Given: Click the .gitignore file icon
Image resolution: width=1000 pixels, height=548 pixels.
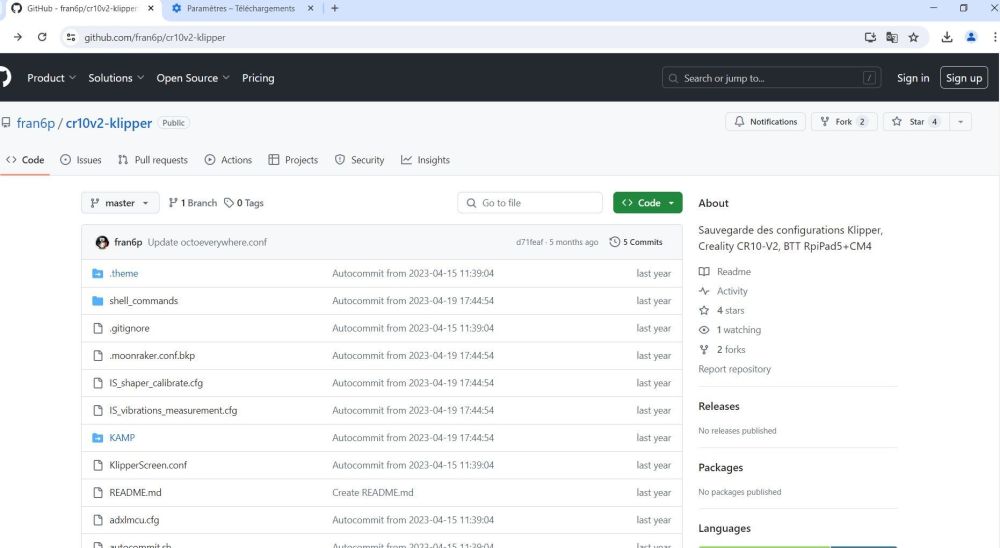Looking at the screenshot, I should 98,328.
